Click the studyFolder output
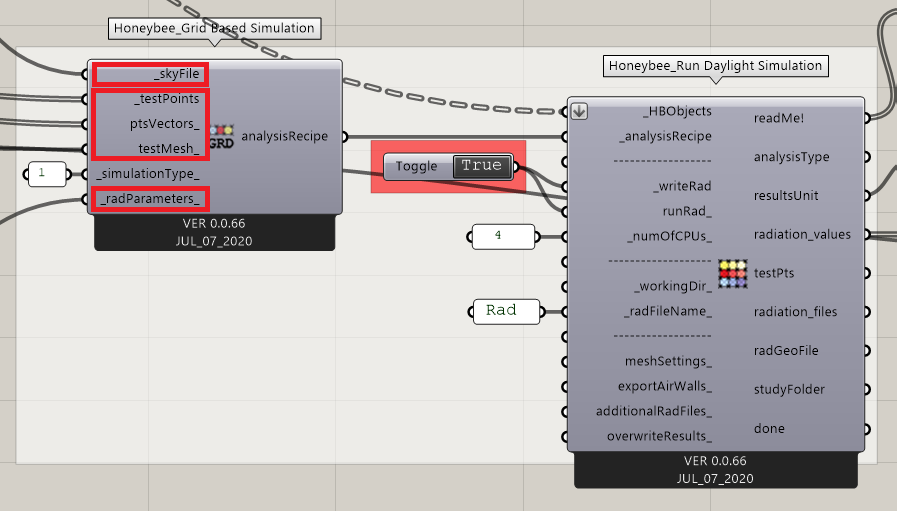This screenshot has width=897, height=511. click(789, 390)
